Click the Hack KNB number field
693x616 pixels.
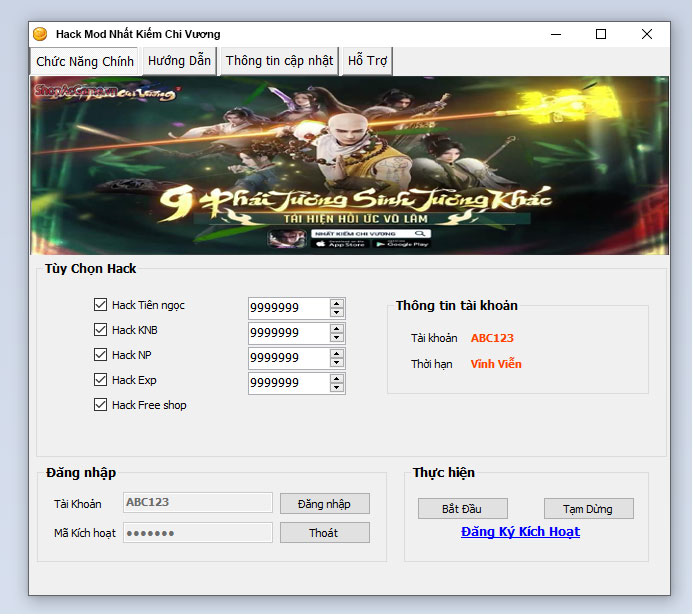click(289, 333)
